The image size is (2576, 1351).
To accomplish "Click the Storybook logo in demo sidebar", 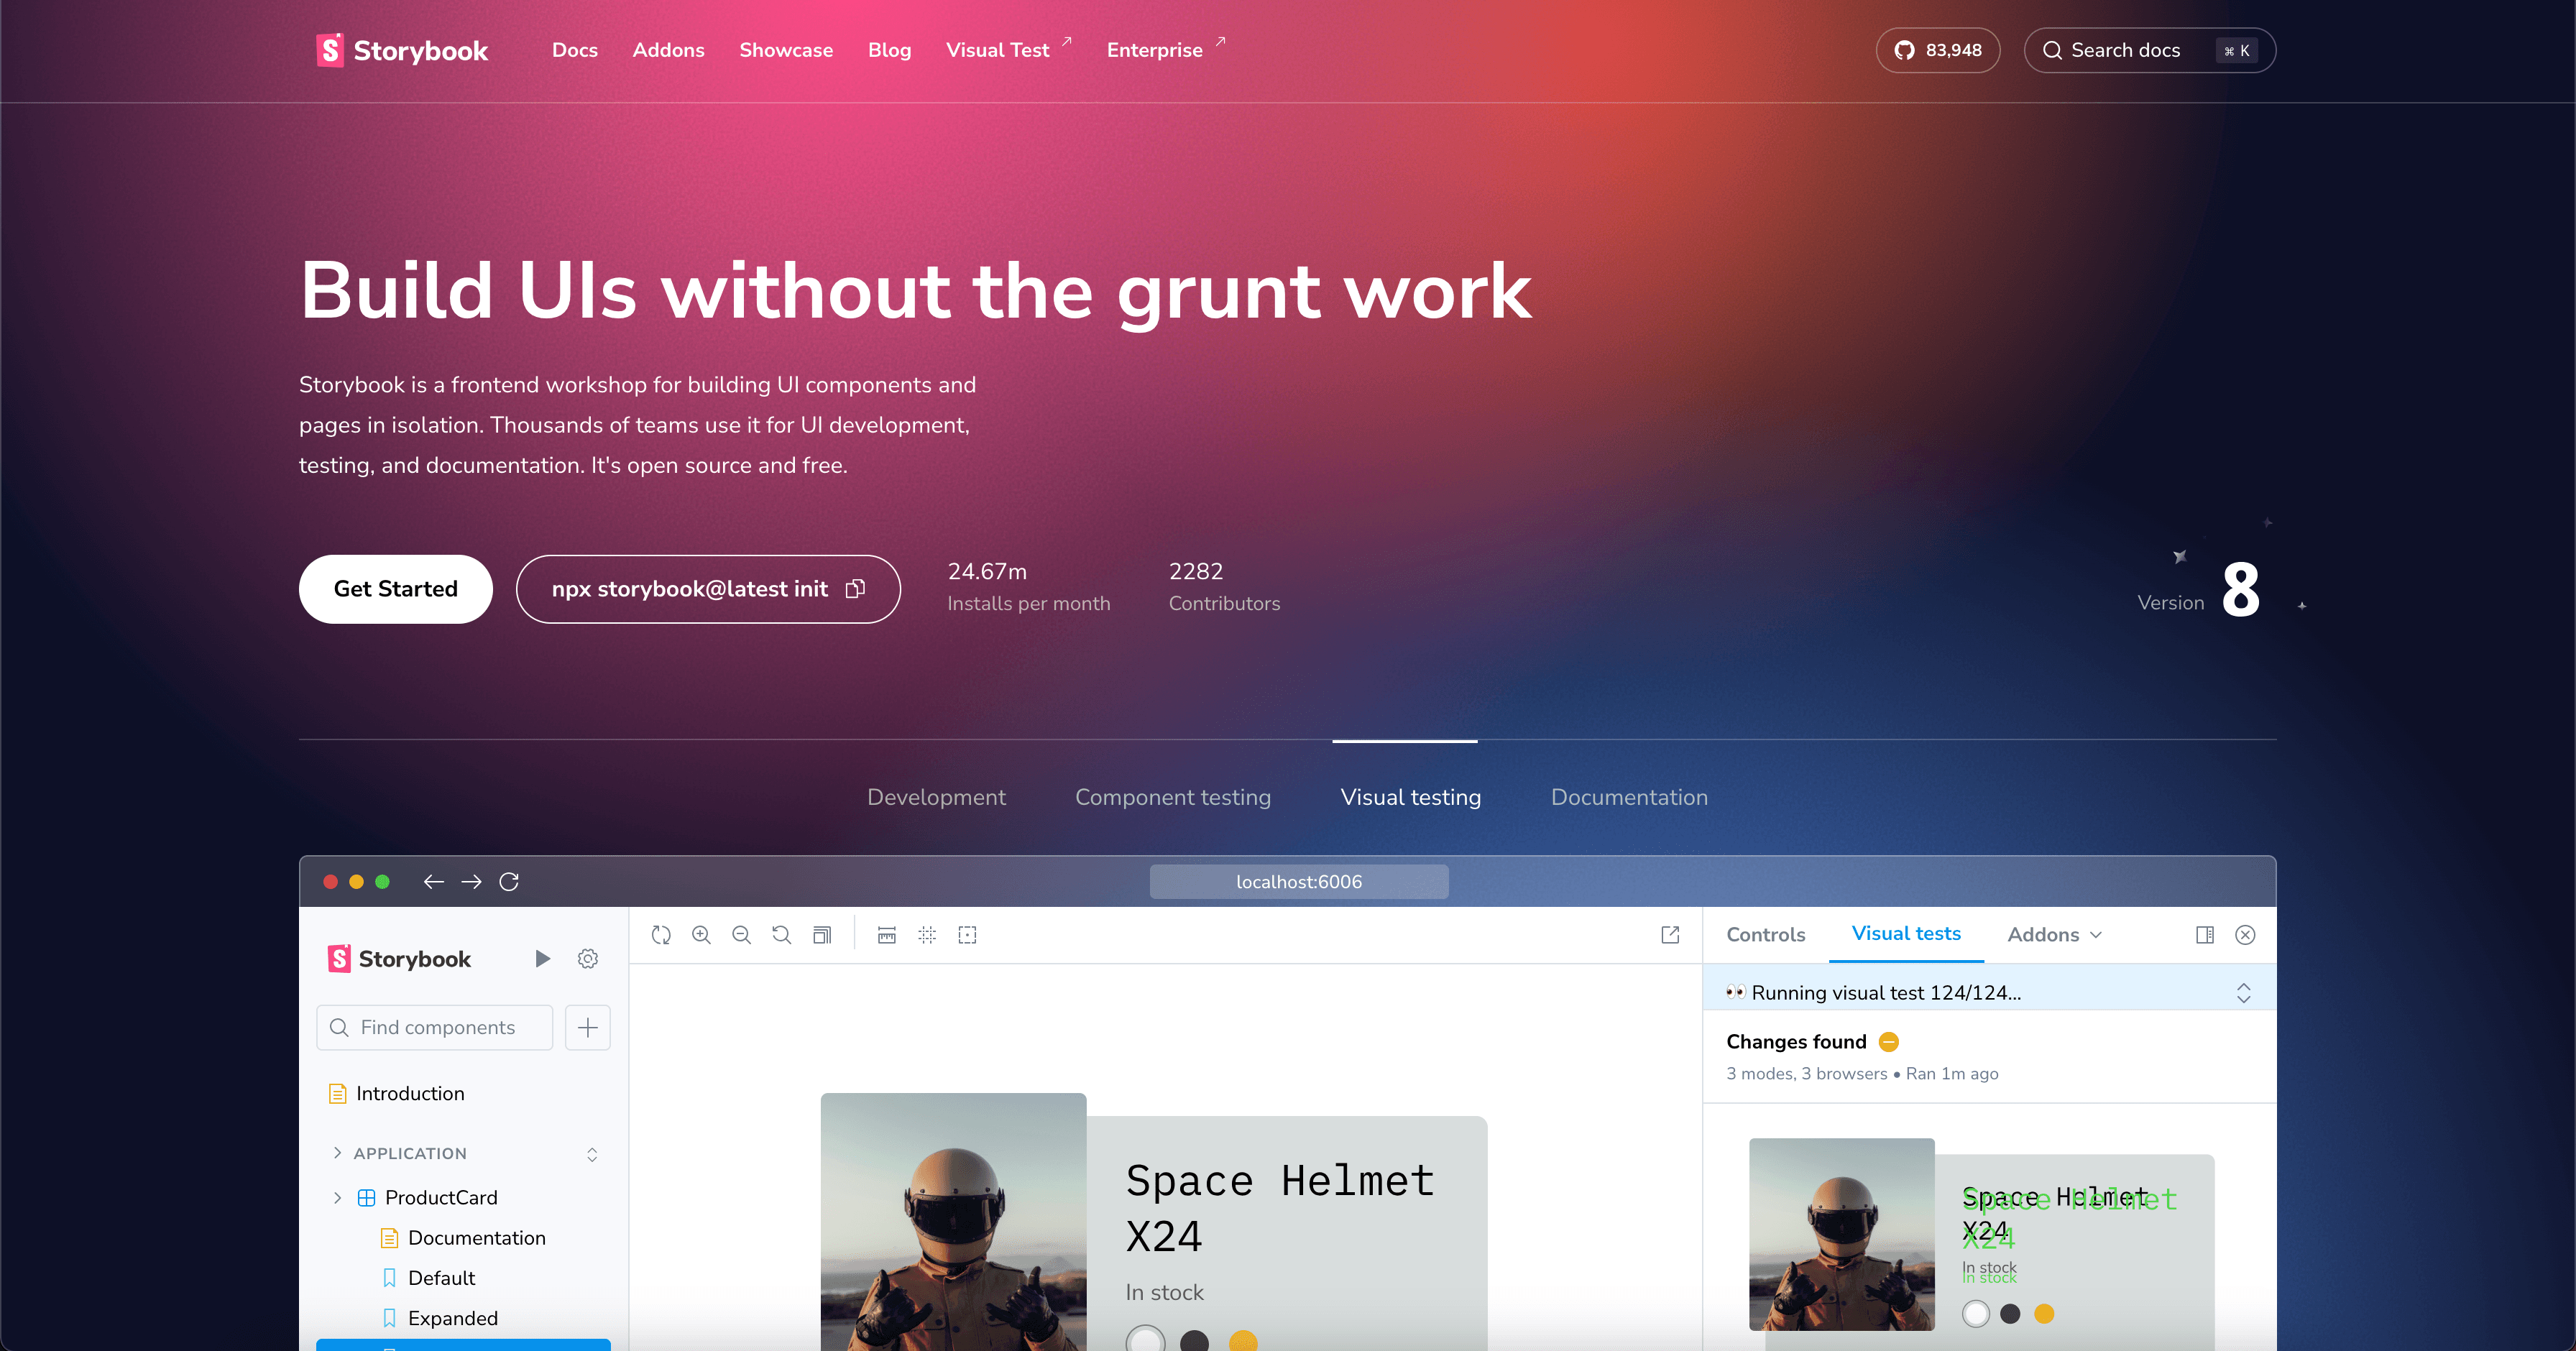I will pos(399,959).
